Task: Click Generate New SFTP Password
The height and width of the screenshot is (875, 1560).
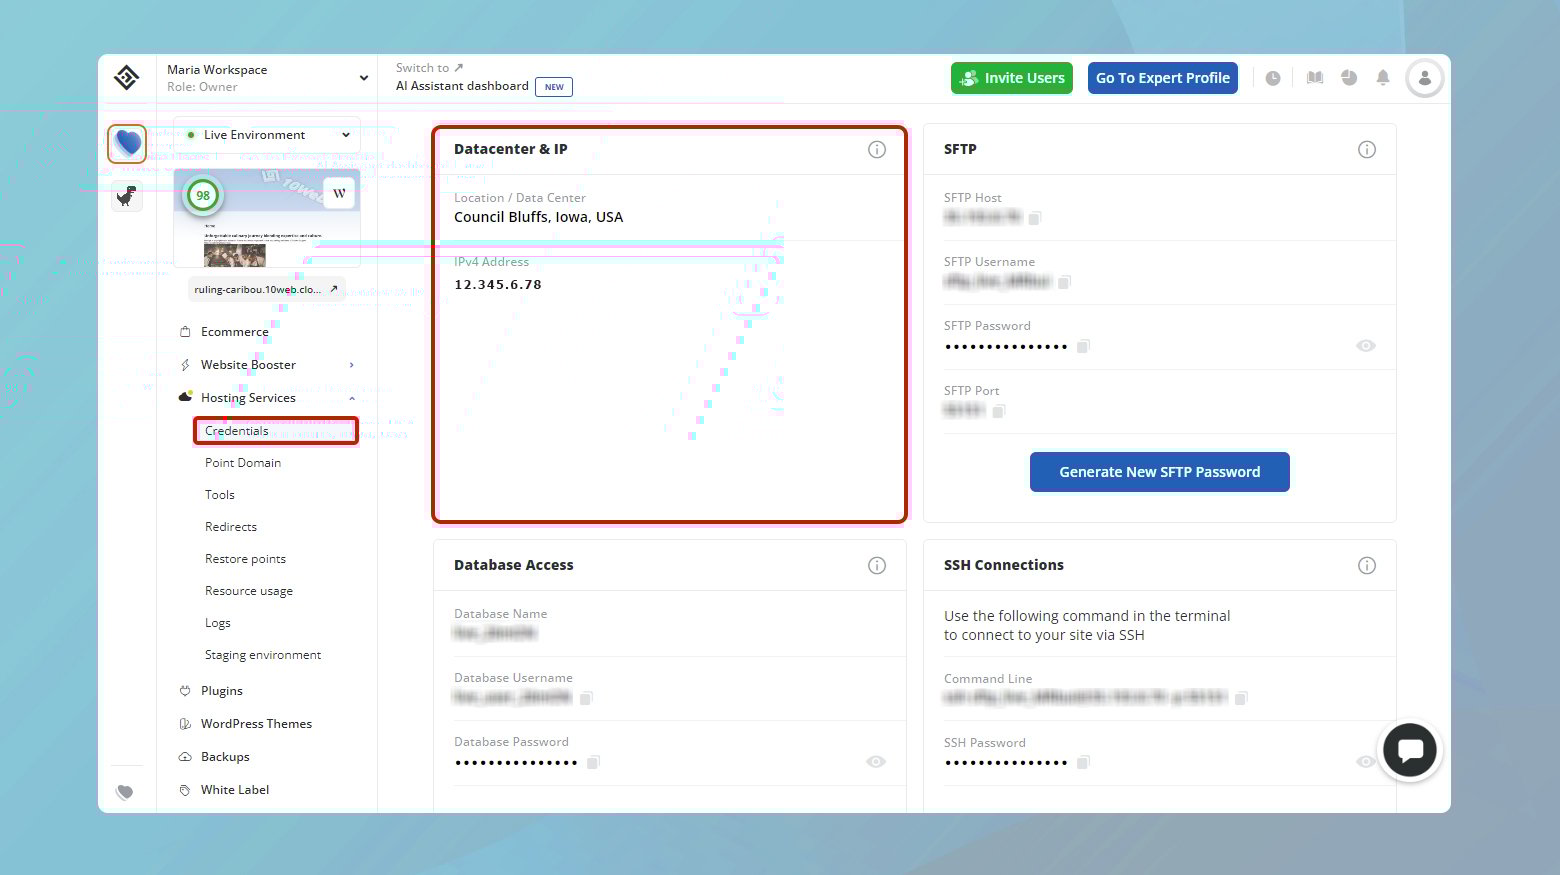Action: pos(1160,472)
